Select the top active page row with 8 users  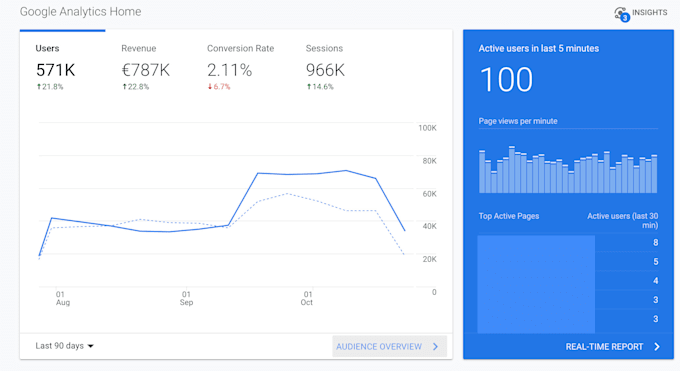pos(568,243)
